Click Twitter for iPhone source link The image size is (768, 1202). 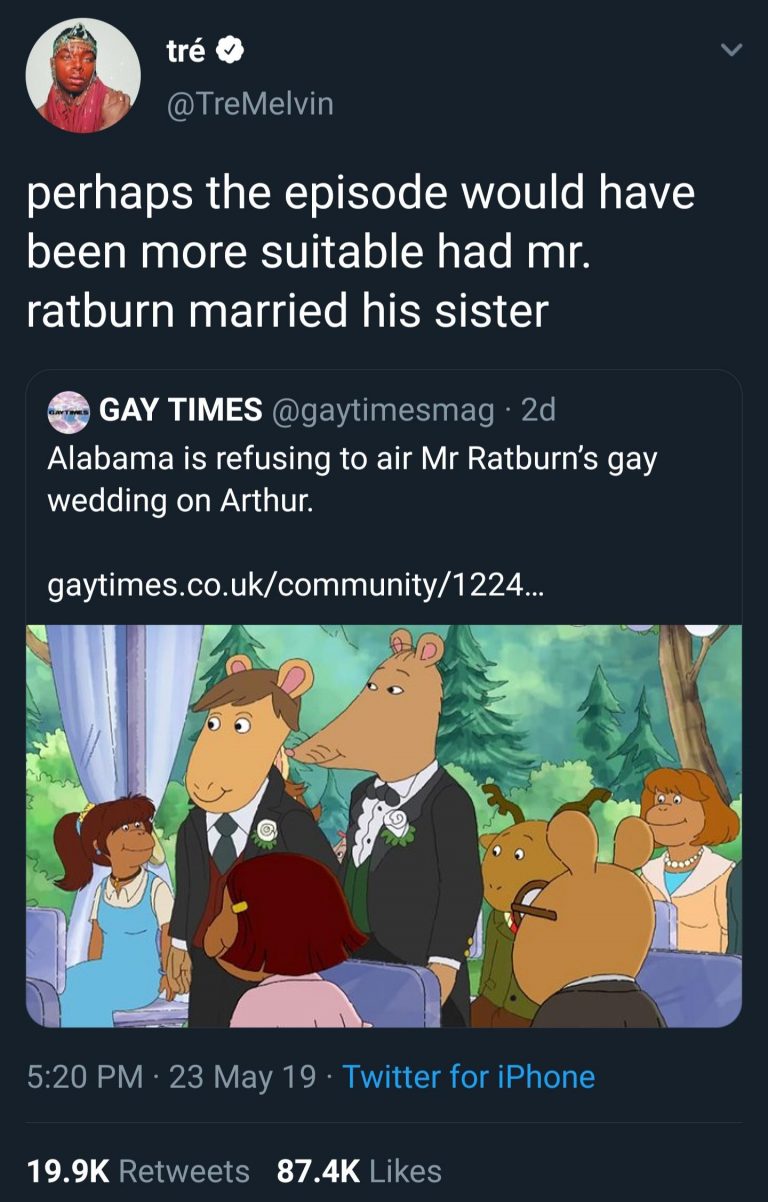tap(468, 1077)
